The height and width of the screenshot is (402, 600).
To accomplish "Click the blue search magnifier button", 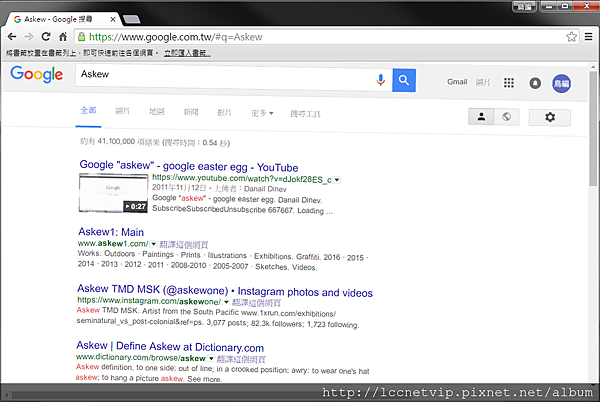I will pyautogui.click(x=404, y=81).
